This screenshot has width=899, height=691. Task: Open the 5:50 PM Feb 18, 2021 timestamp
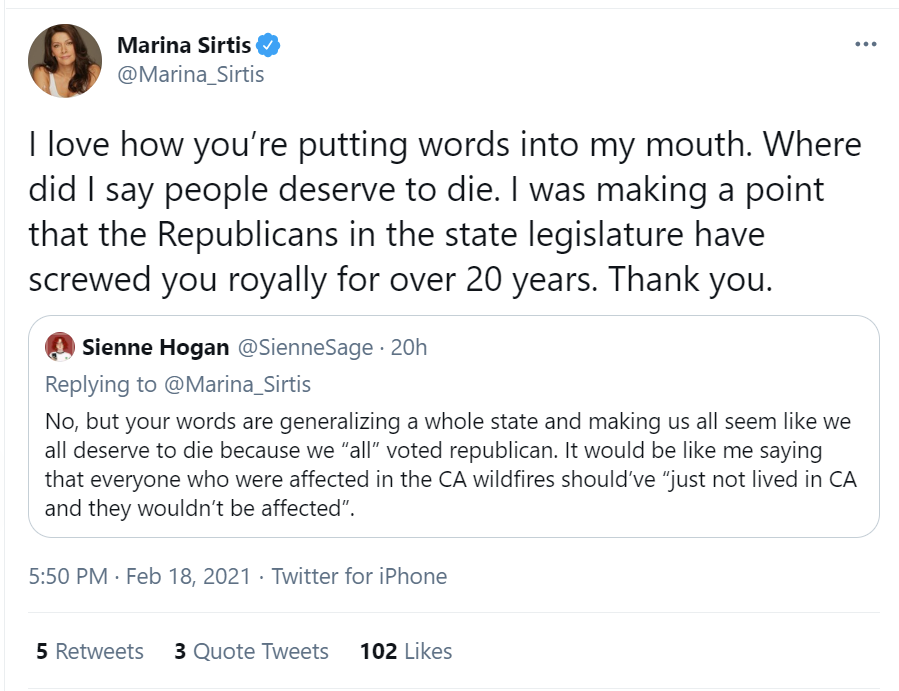[x=135, y=576]
